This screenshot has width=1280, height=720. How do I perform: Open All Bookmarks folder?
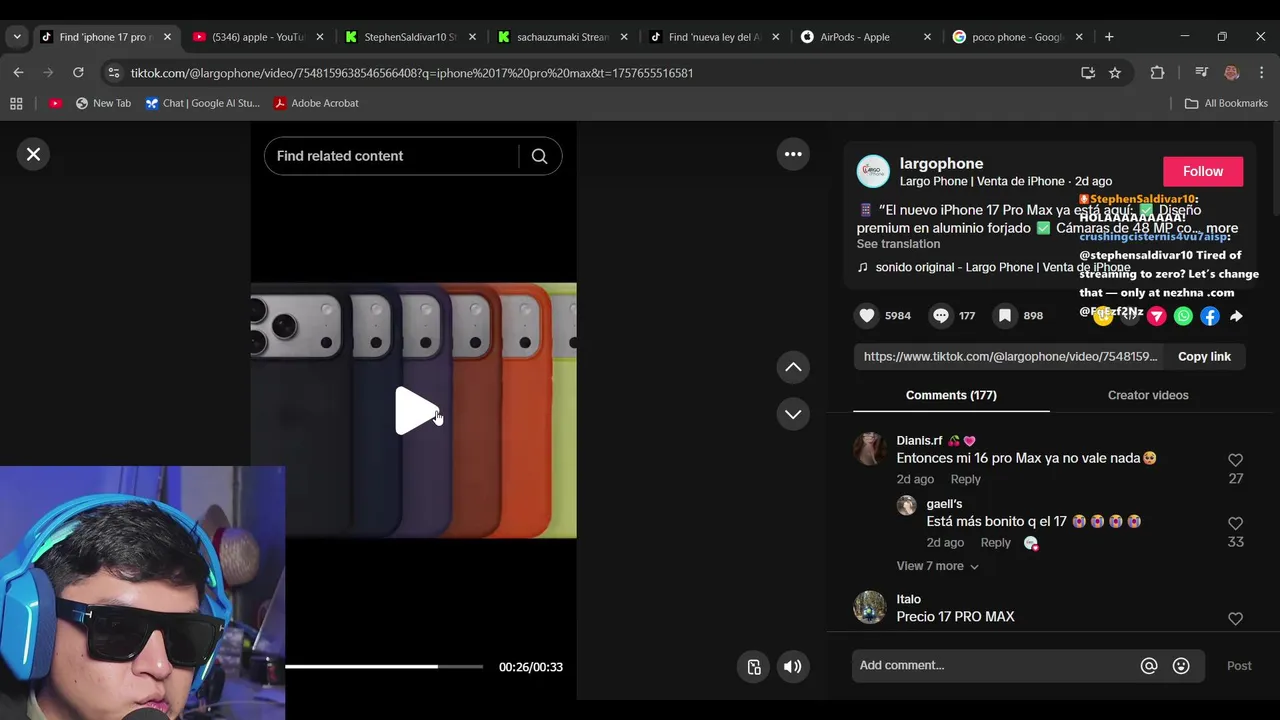click(1226, 103)
